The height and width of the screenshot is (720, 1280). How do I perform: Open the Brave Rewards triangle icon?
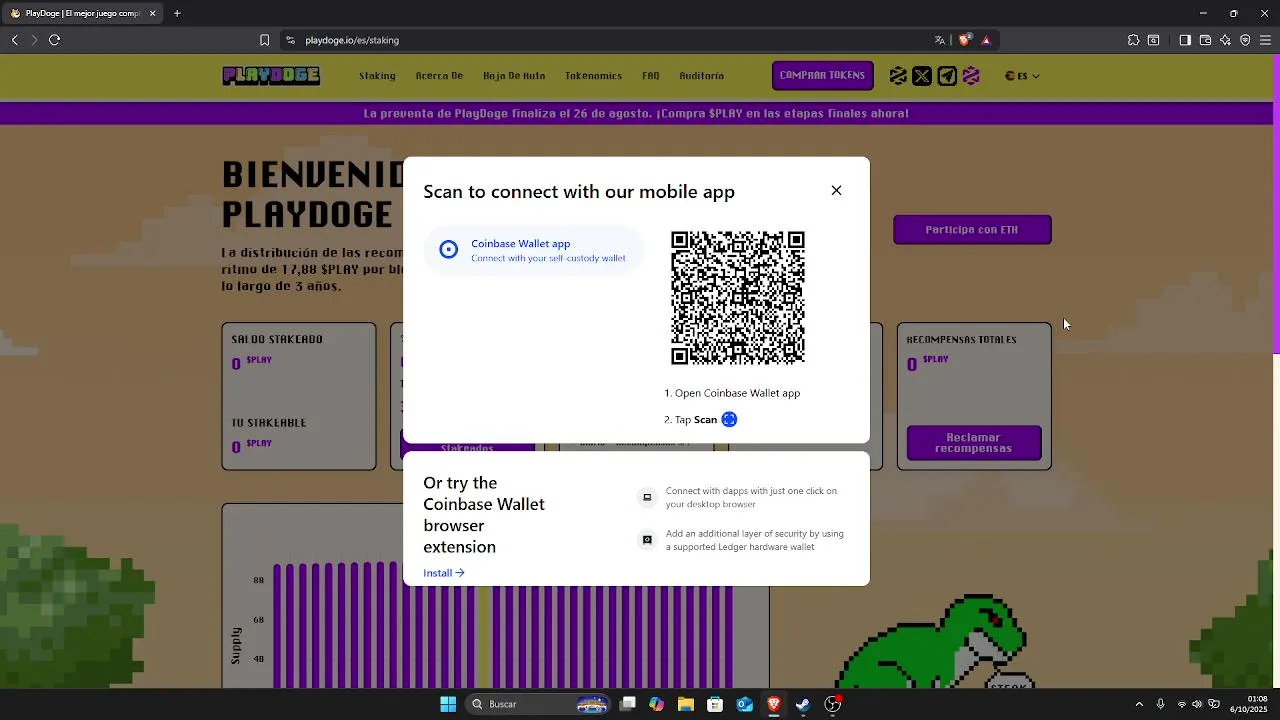tap(986, 40)
